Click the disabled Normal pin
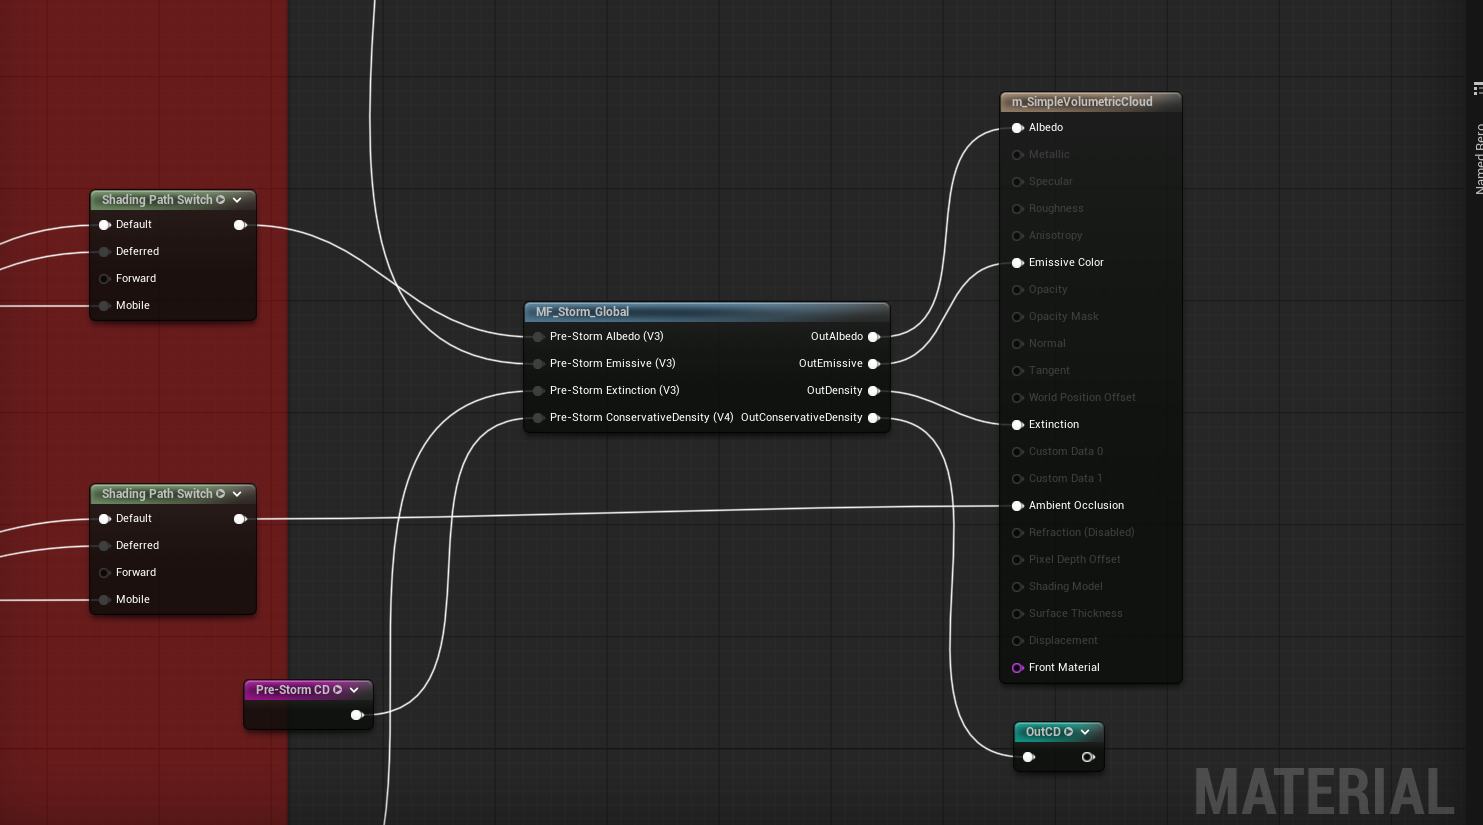 coord(1017,344)
